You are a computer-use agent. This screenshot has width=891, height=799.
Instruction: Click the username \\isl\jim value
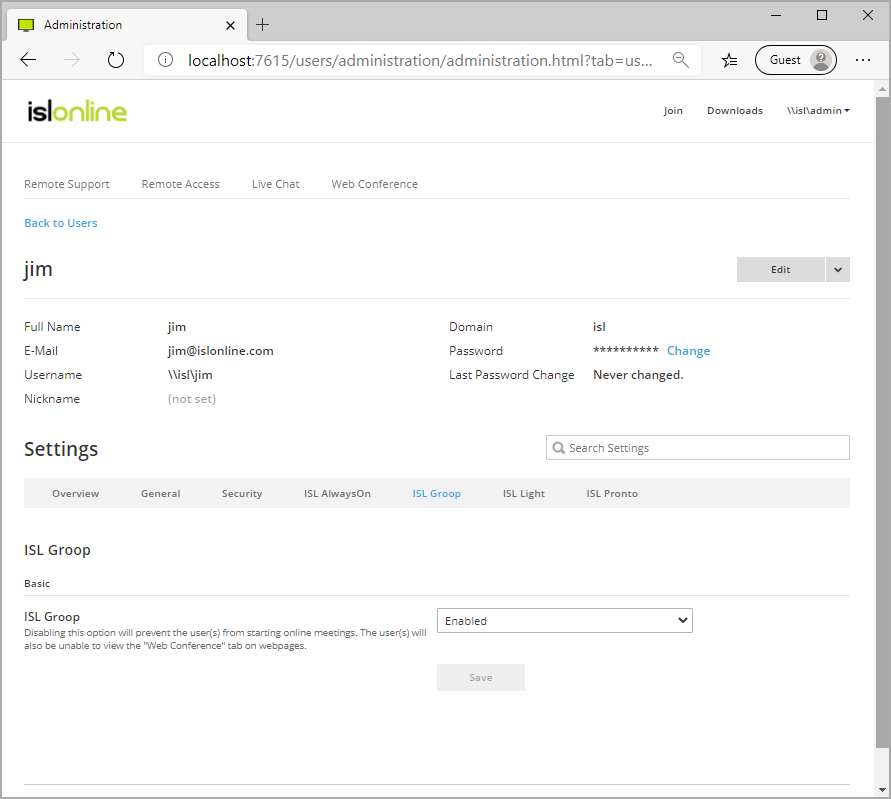[x=190, y=374]
